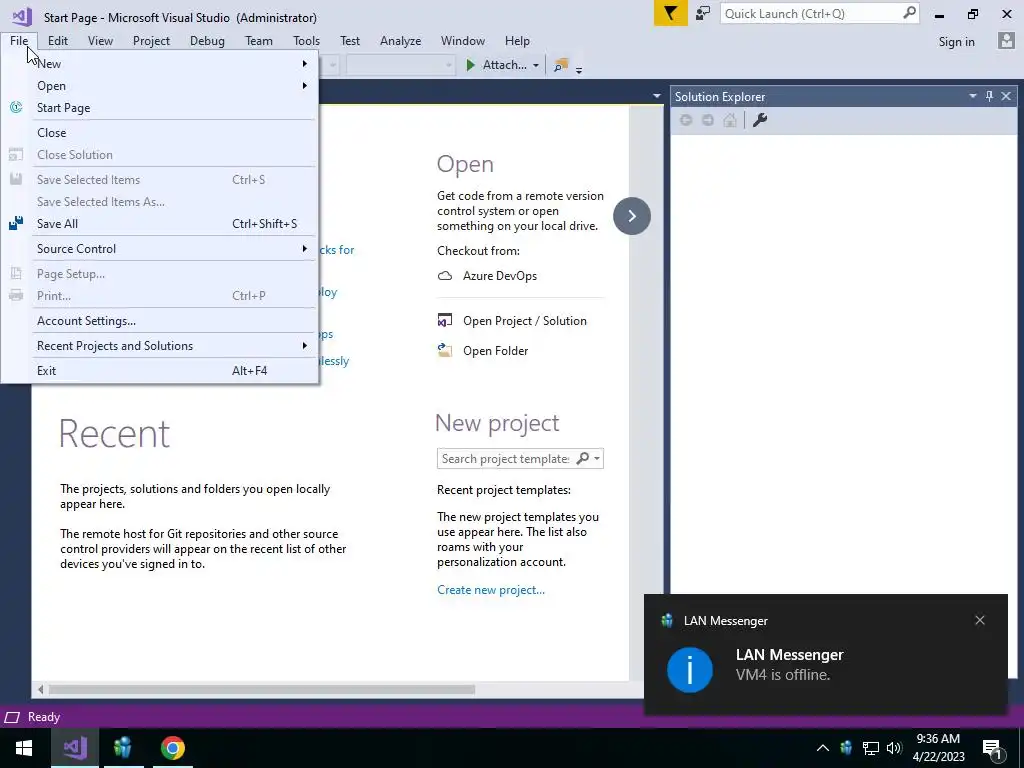Open the Windows Start button
This screenshot has height=768, width=1024.
click(24, 747)
